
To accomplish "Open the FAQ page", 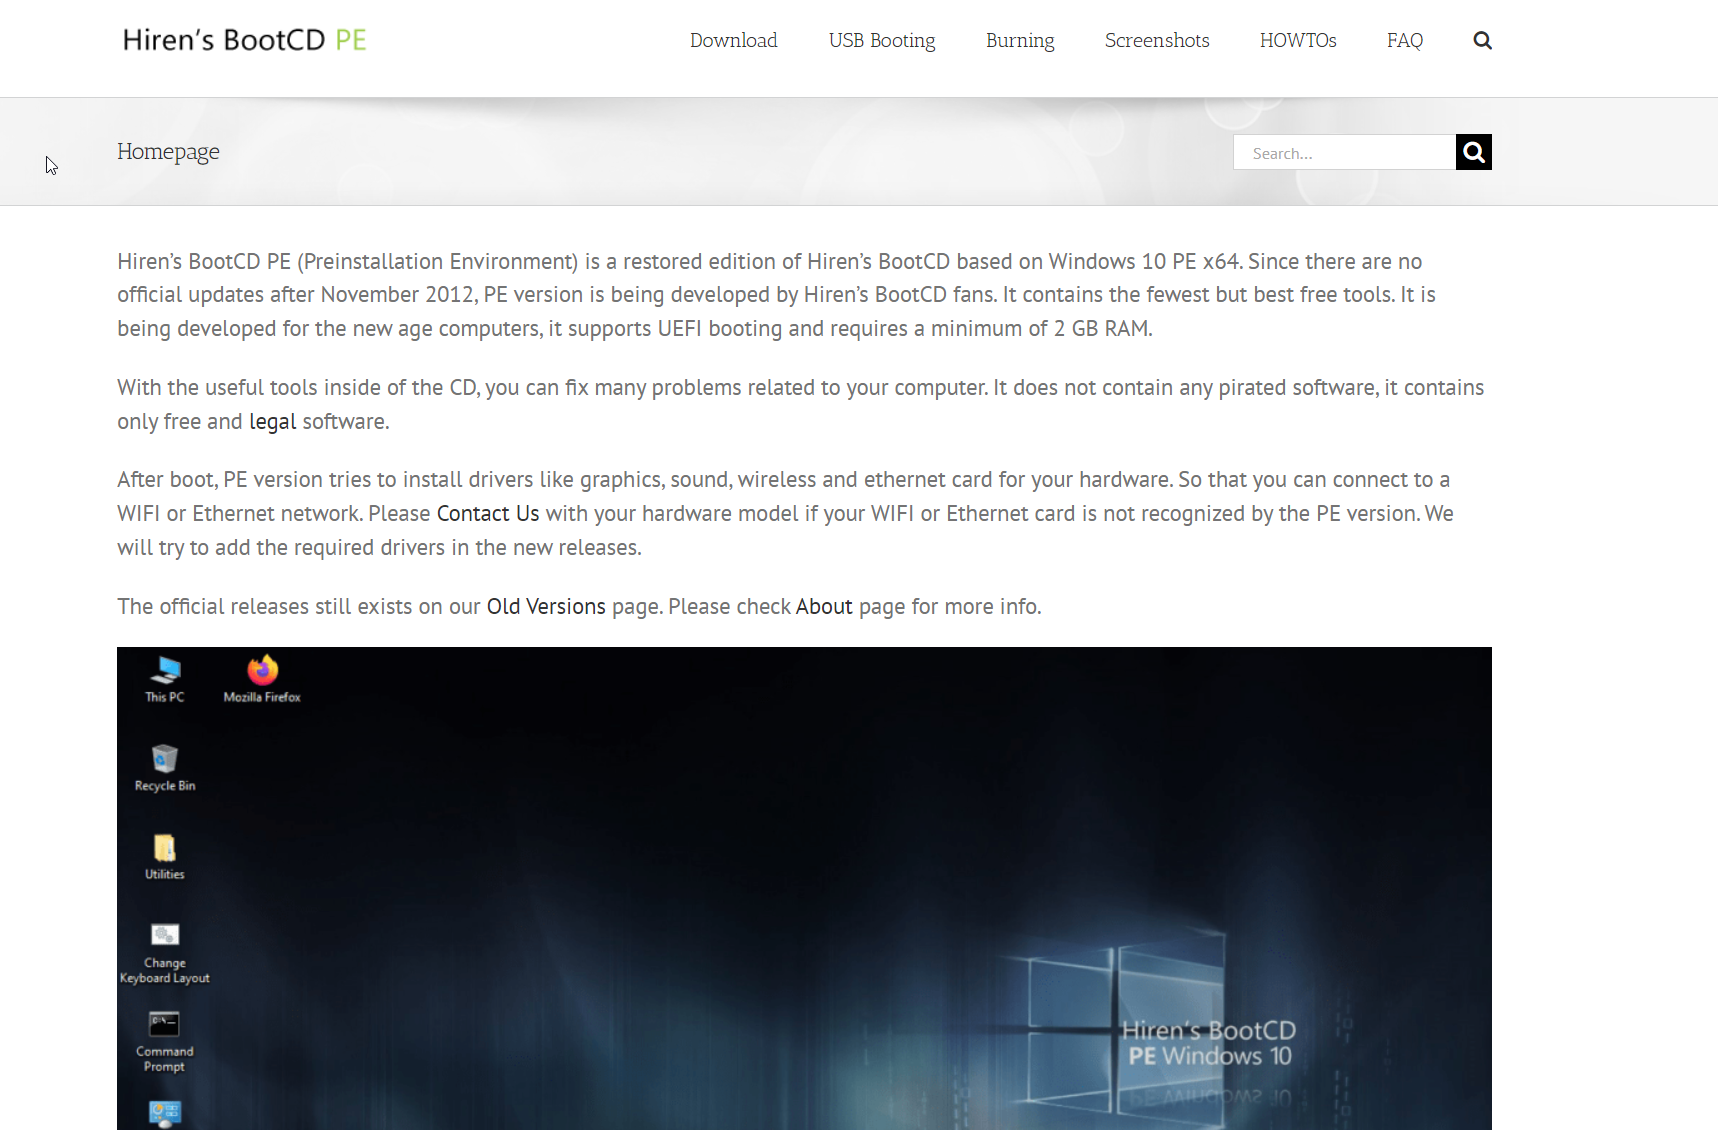I will click(x=1405, y=40).
